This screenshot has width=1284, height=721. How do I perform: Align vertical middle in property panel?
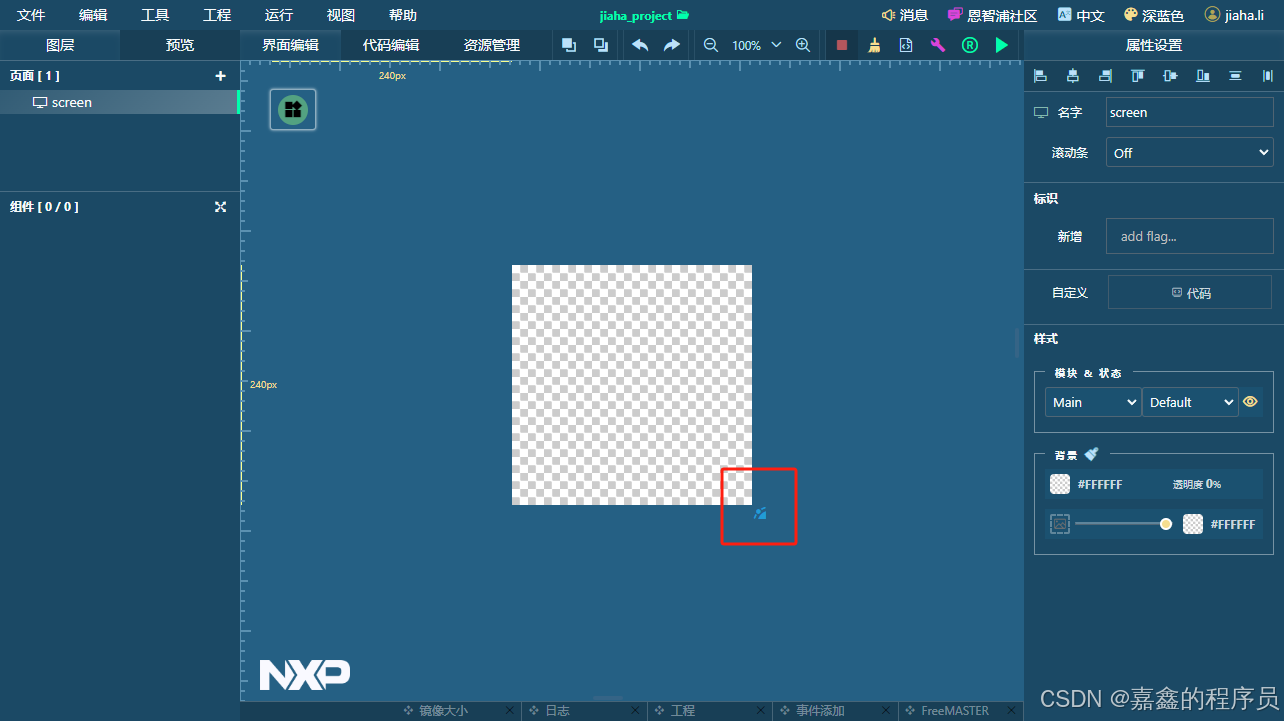pyautogui.click(x=1170, y=75)
